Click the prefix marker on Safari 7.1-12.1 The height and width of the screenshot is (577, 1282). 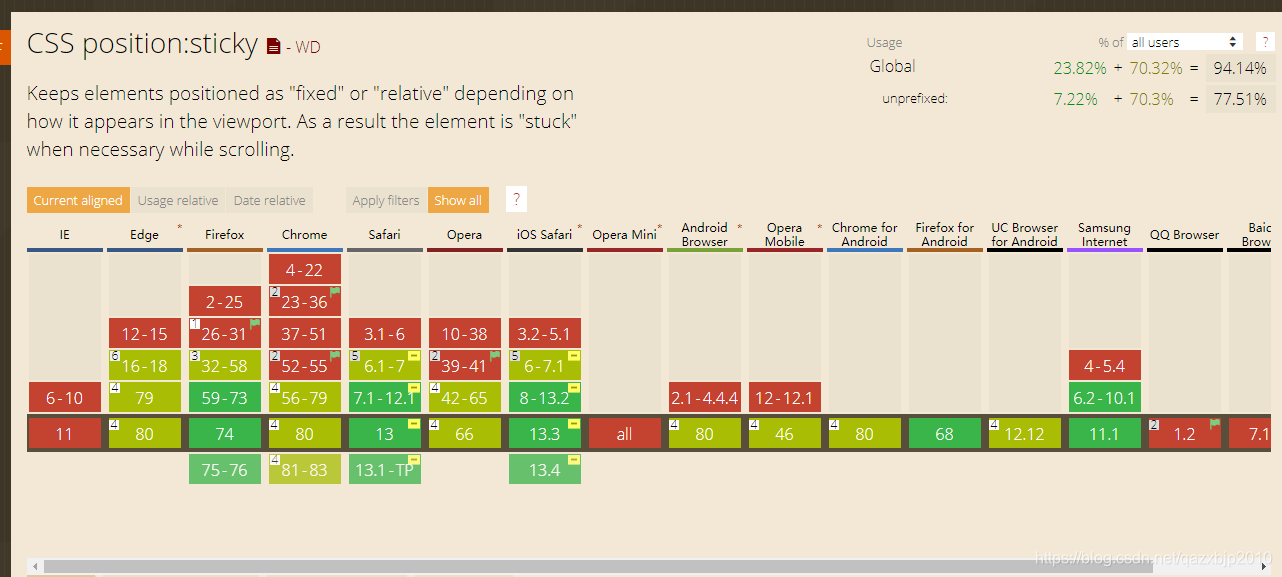coord(414,388)
